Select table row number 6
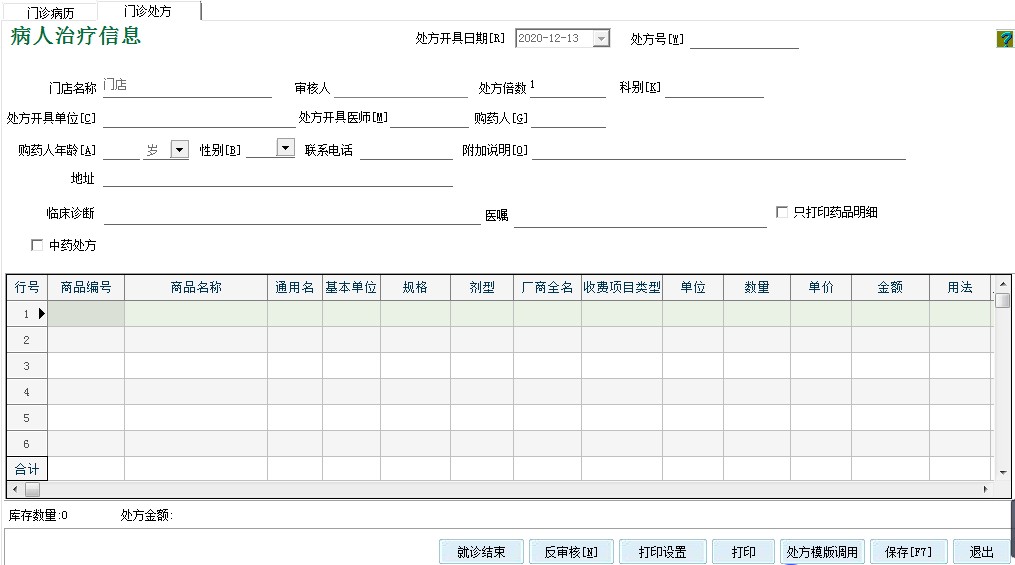1015x565 pixels. (x=27, y=443)
